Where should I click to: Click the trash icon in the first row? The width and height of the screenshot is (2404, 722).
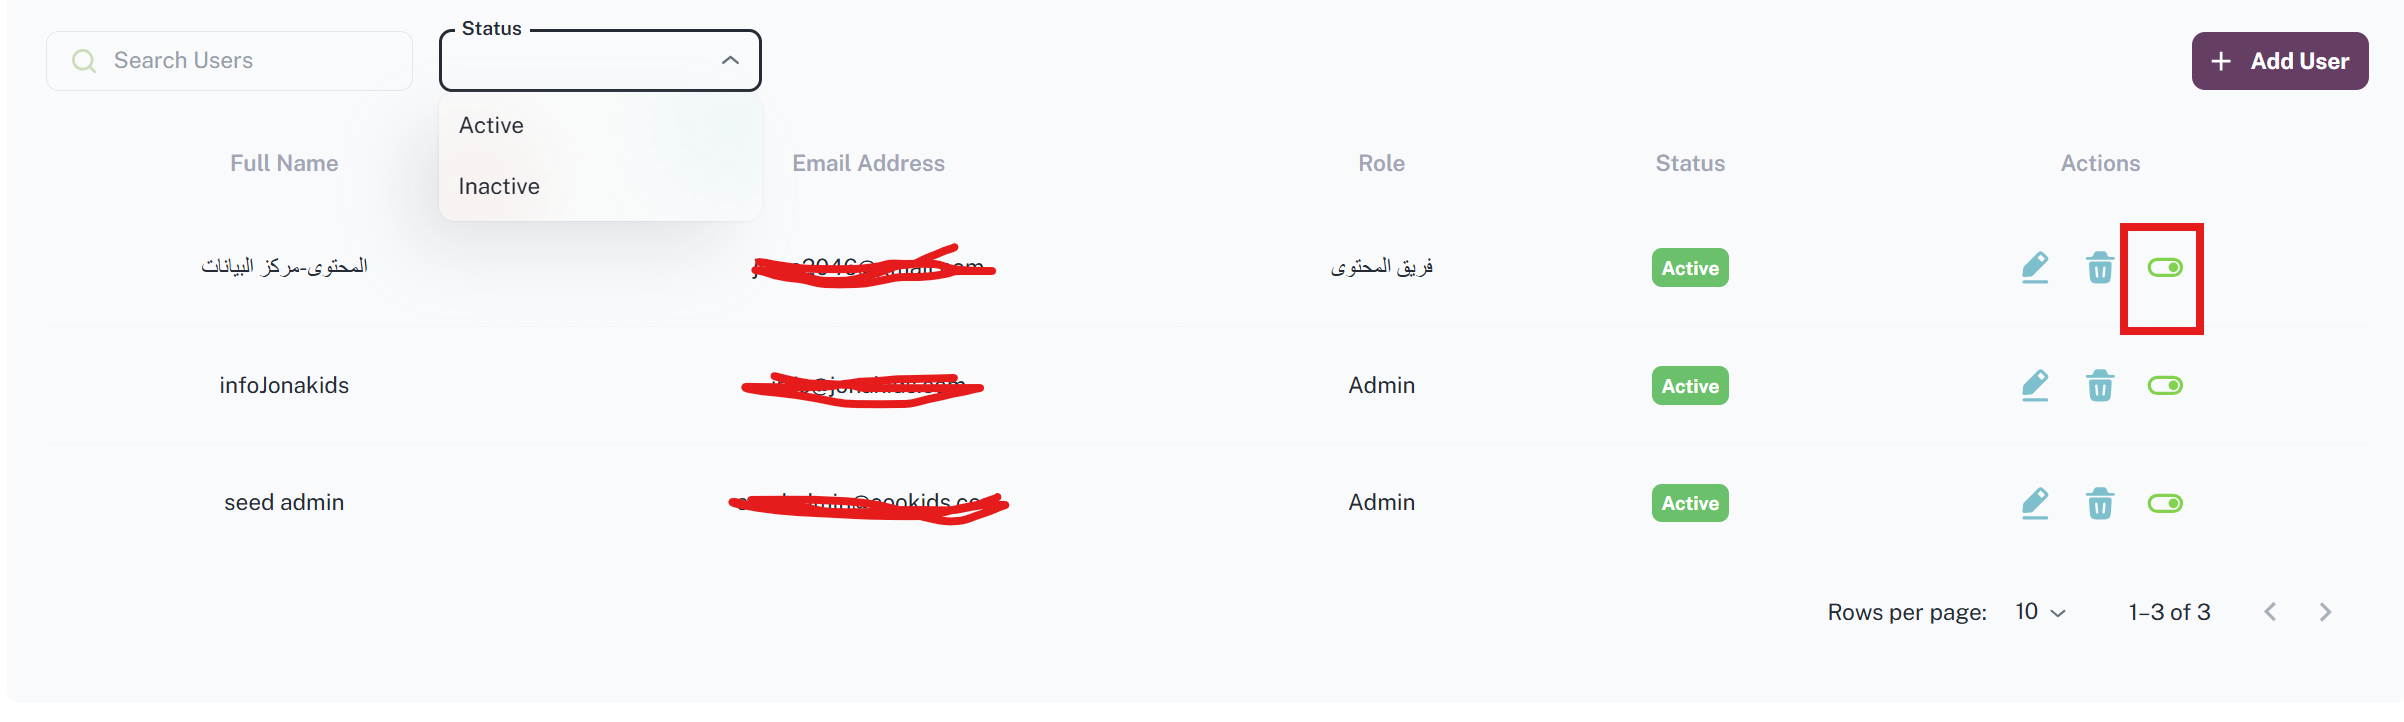[2100, 267]
